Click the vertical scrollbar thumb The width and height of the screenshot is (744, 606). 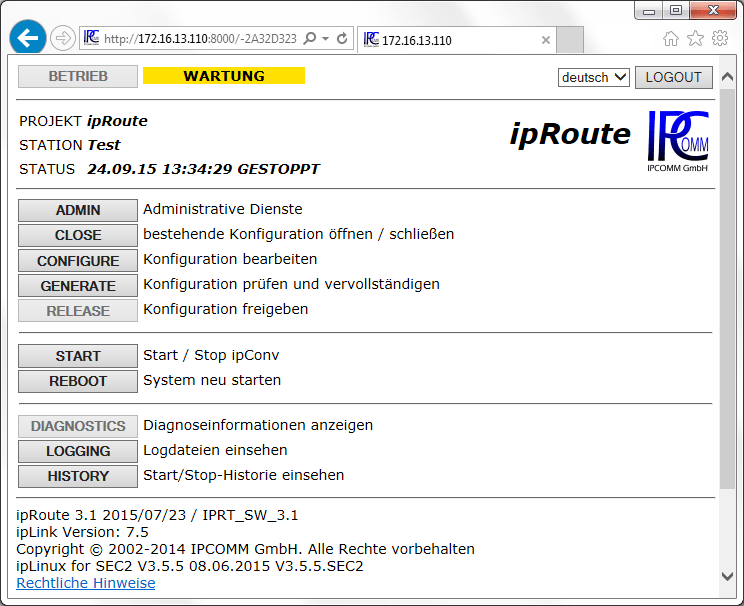pos(727,289)
